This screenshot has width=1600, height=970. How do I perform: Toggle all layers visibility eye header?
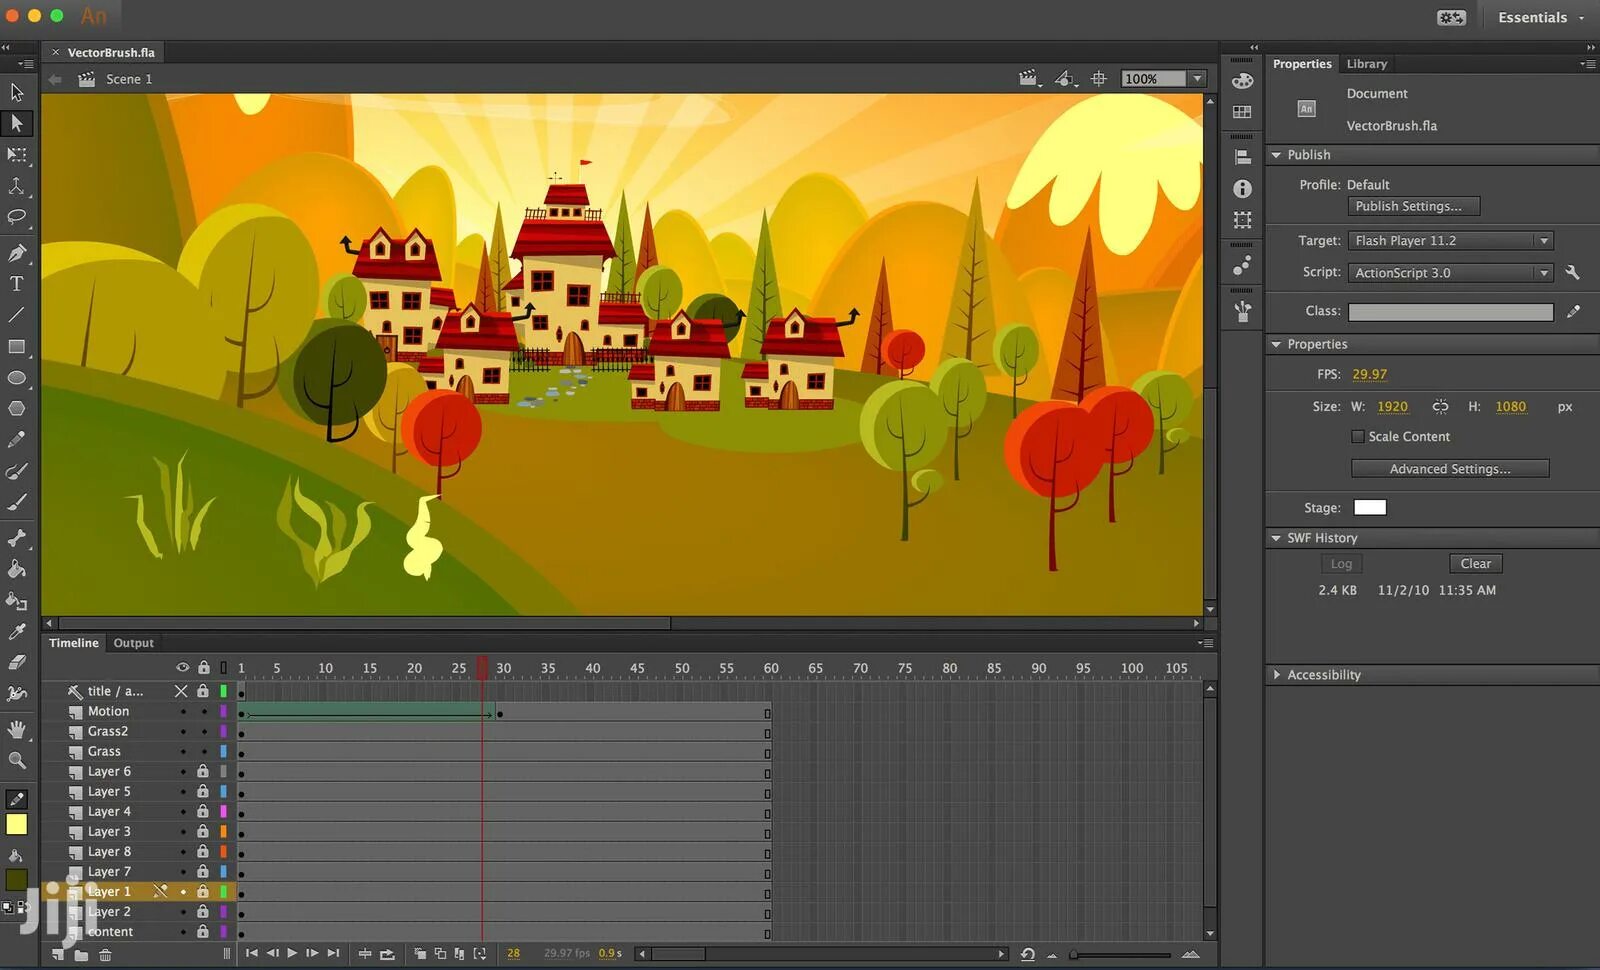point(182,667)
